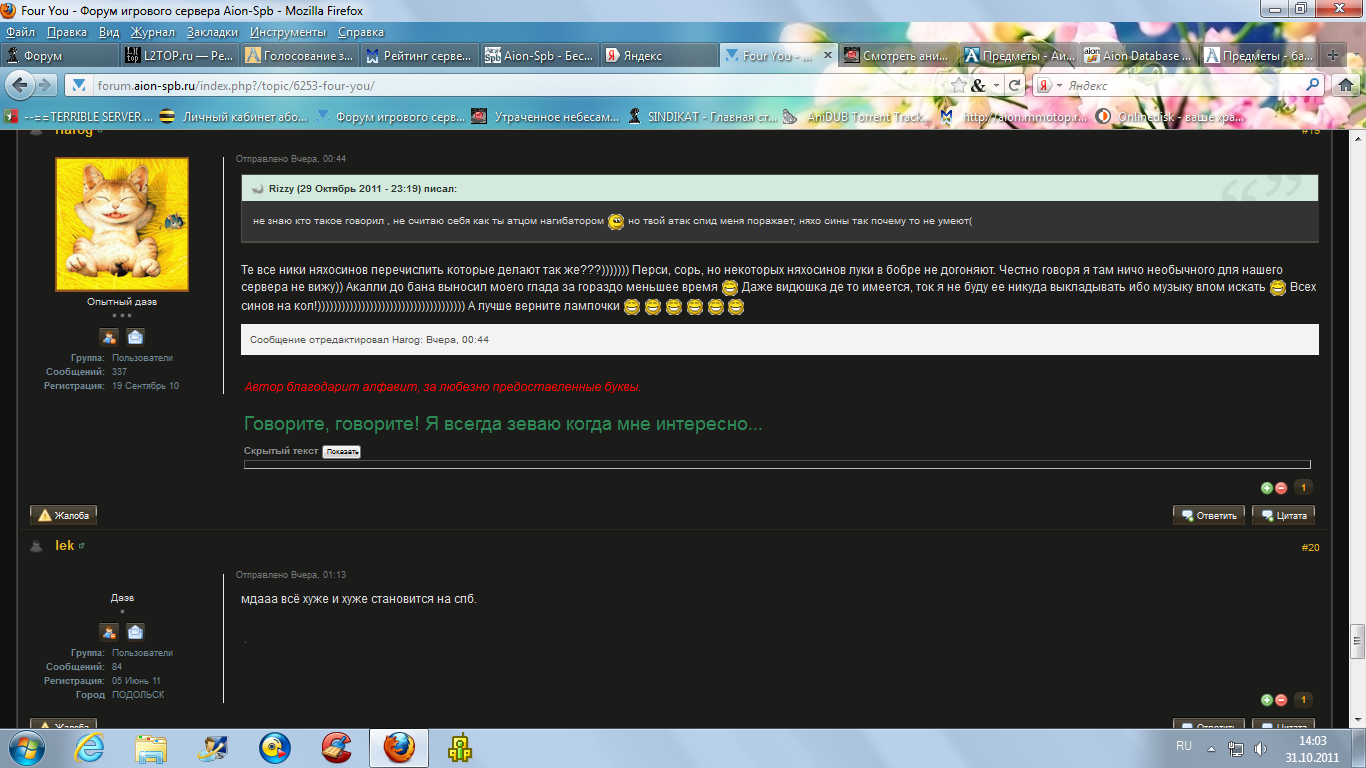Viewport: 1366px width, 768px height.
Task: Open the CCleaner-like red icon on taskbar
Action: 337,748
